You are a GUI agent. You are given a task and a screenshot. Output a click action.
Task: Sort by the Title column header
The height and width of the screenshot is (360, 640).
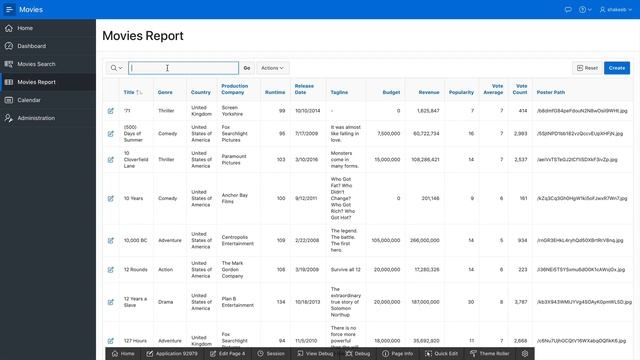click(x=129, y=93)
